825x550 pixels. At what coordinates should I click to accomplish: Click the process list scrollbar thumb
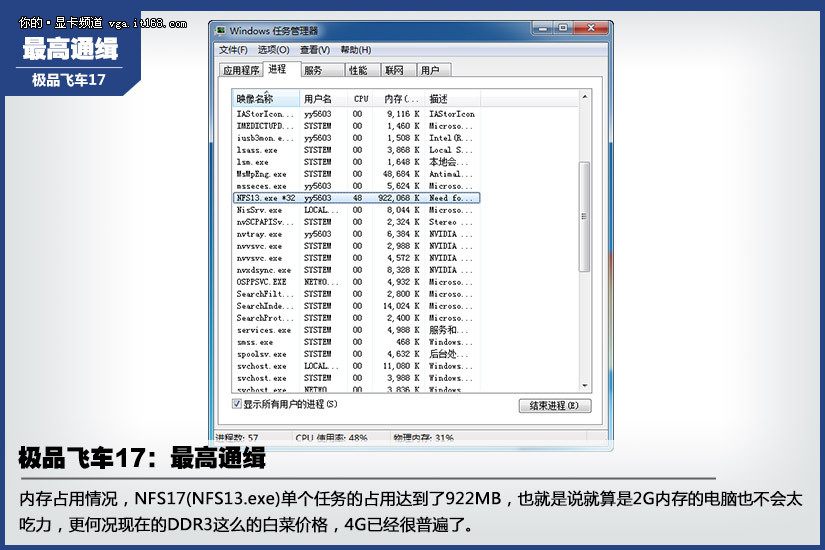pos(584,216)
